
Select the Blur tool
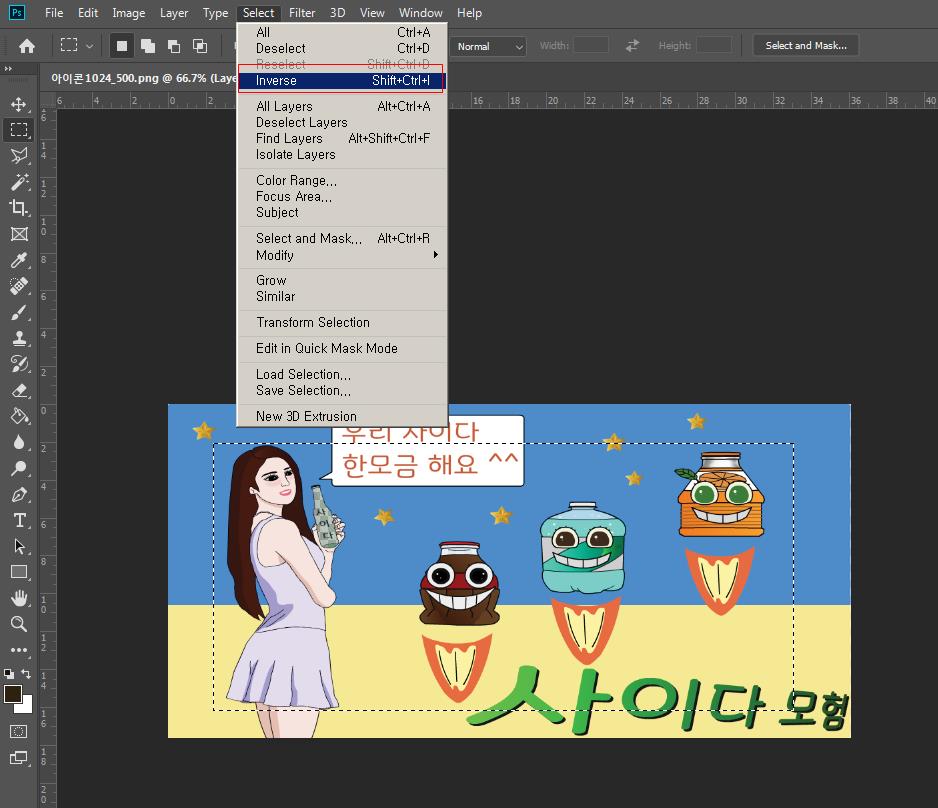pos(19,443)
